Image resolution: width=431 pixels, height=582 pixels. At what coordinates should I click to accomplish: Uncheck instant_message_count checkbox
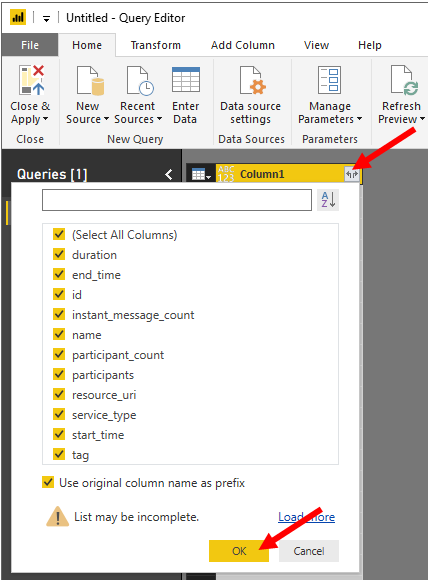59,314
